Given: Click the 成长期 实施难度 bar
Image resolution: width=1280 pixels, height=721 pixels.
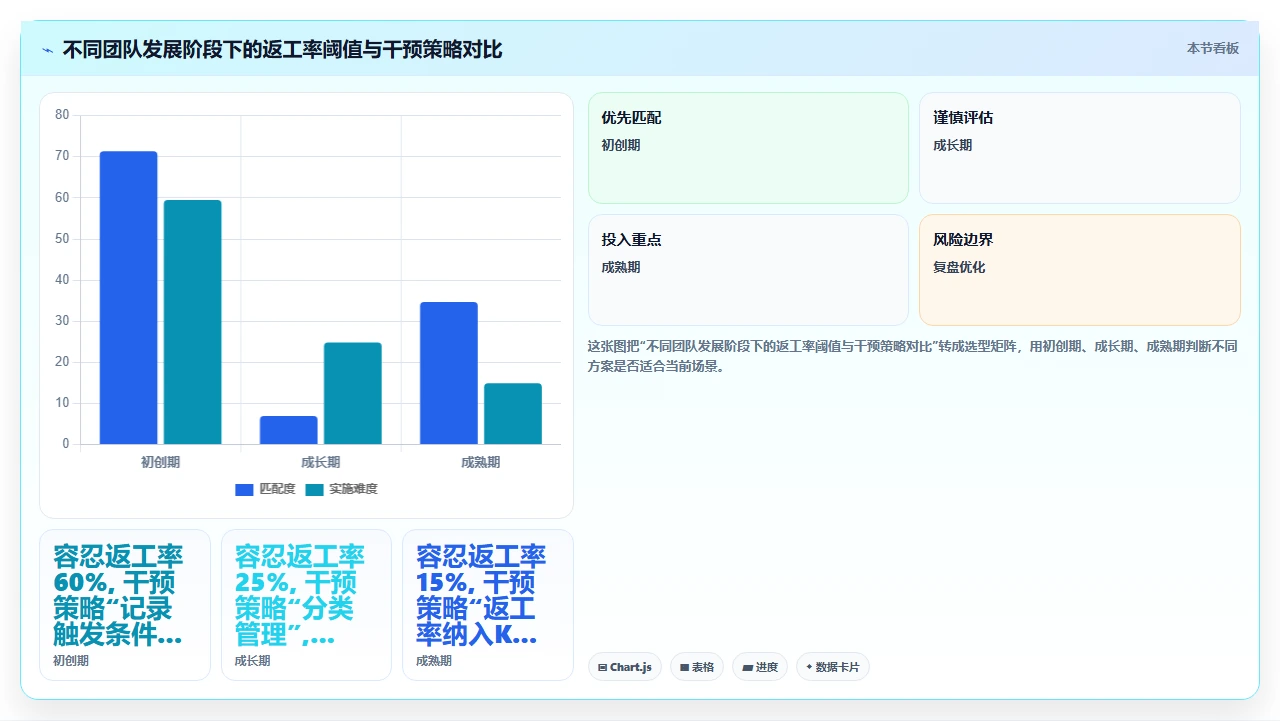Looking at the screenshot, I should [352, 393].
